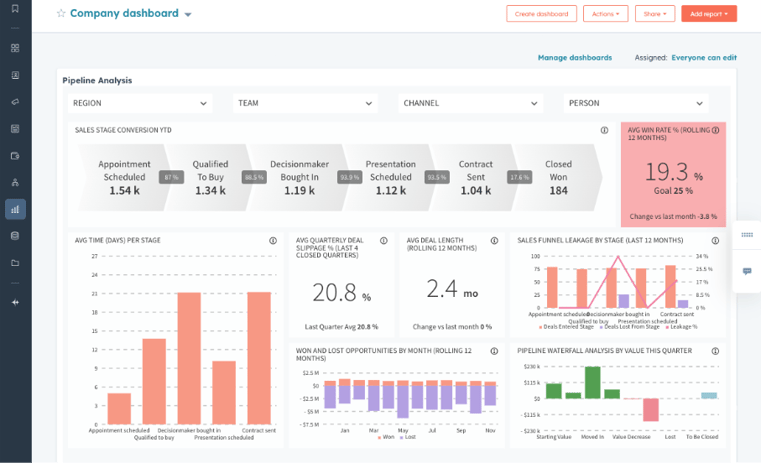Open the Actions menu button
Viewport: 761px width, 463px height.
tap(606, 14)
